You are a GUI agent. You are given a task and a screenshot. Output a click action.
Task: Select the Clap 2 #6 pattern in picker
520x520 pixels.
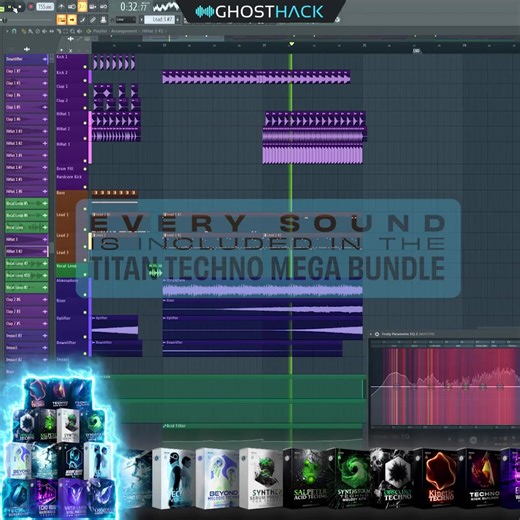point(26,299)
